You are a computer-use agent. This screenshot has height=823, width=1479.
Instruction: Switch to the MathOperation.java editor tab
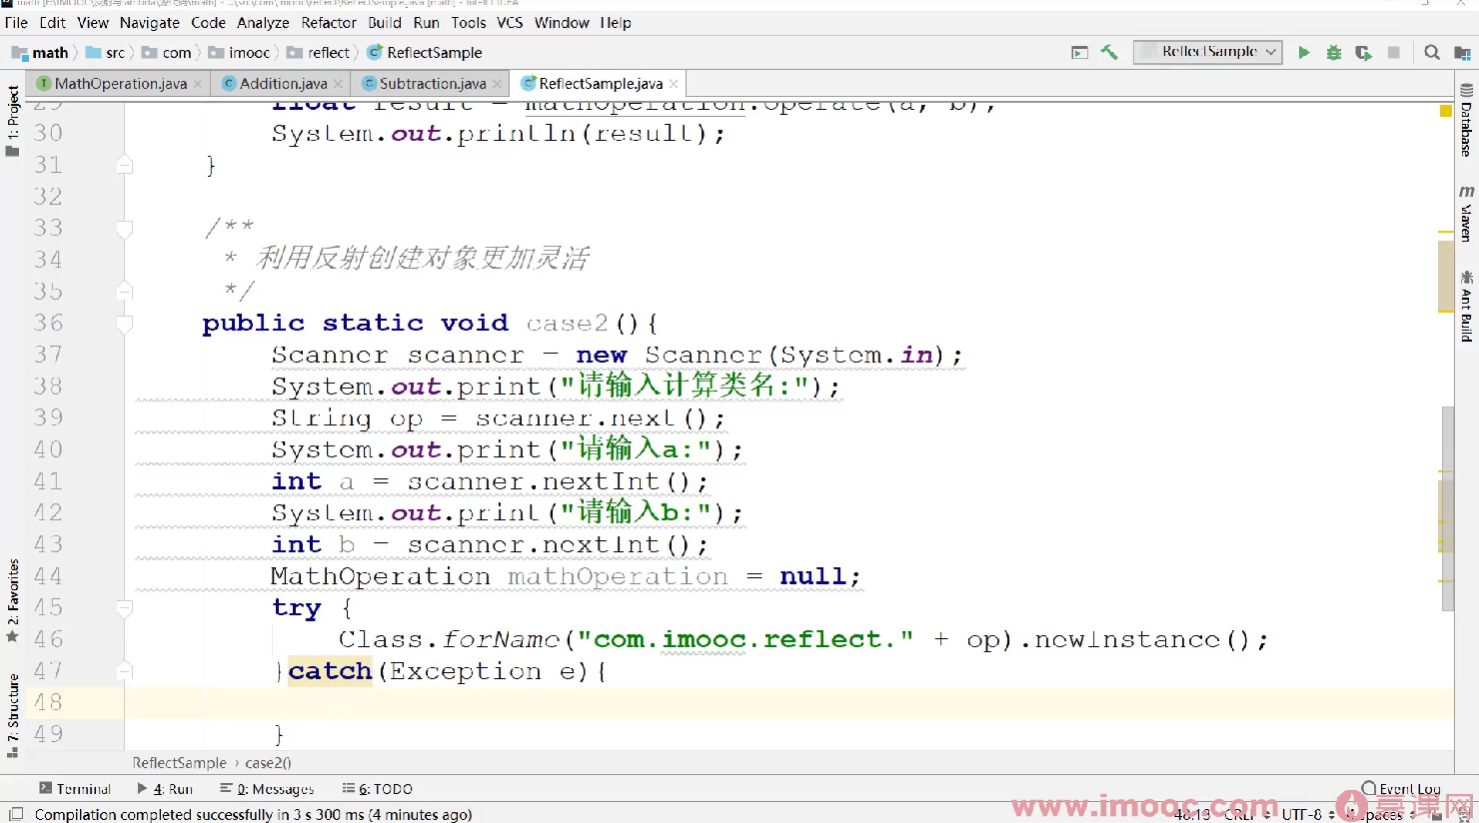pyautogui.click(x=120, y=84)
